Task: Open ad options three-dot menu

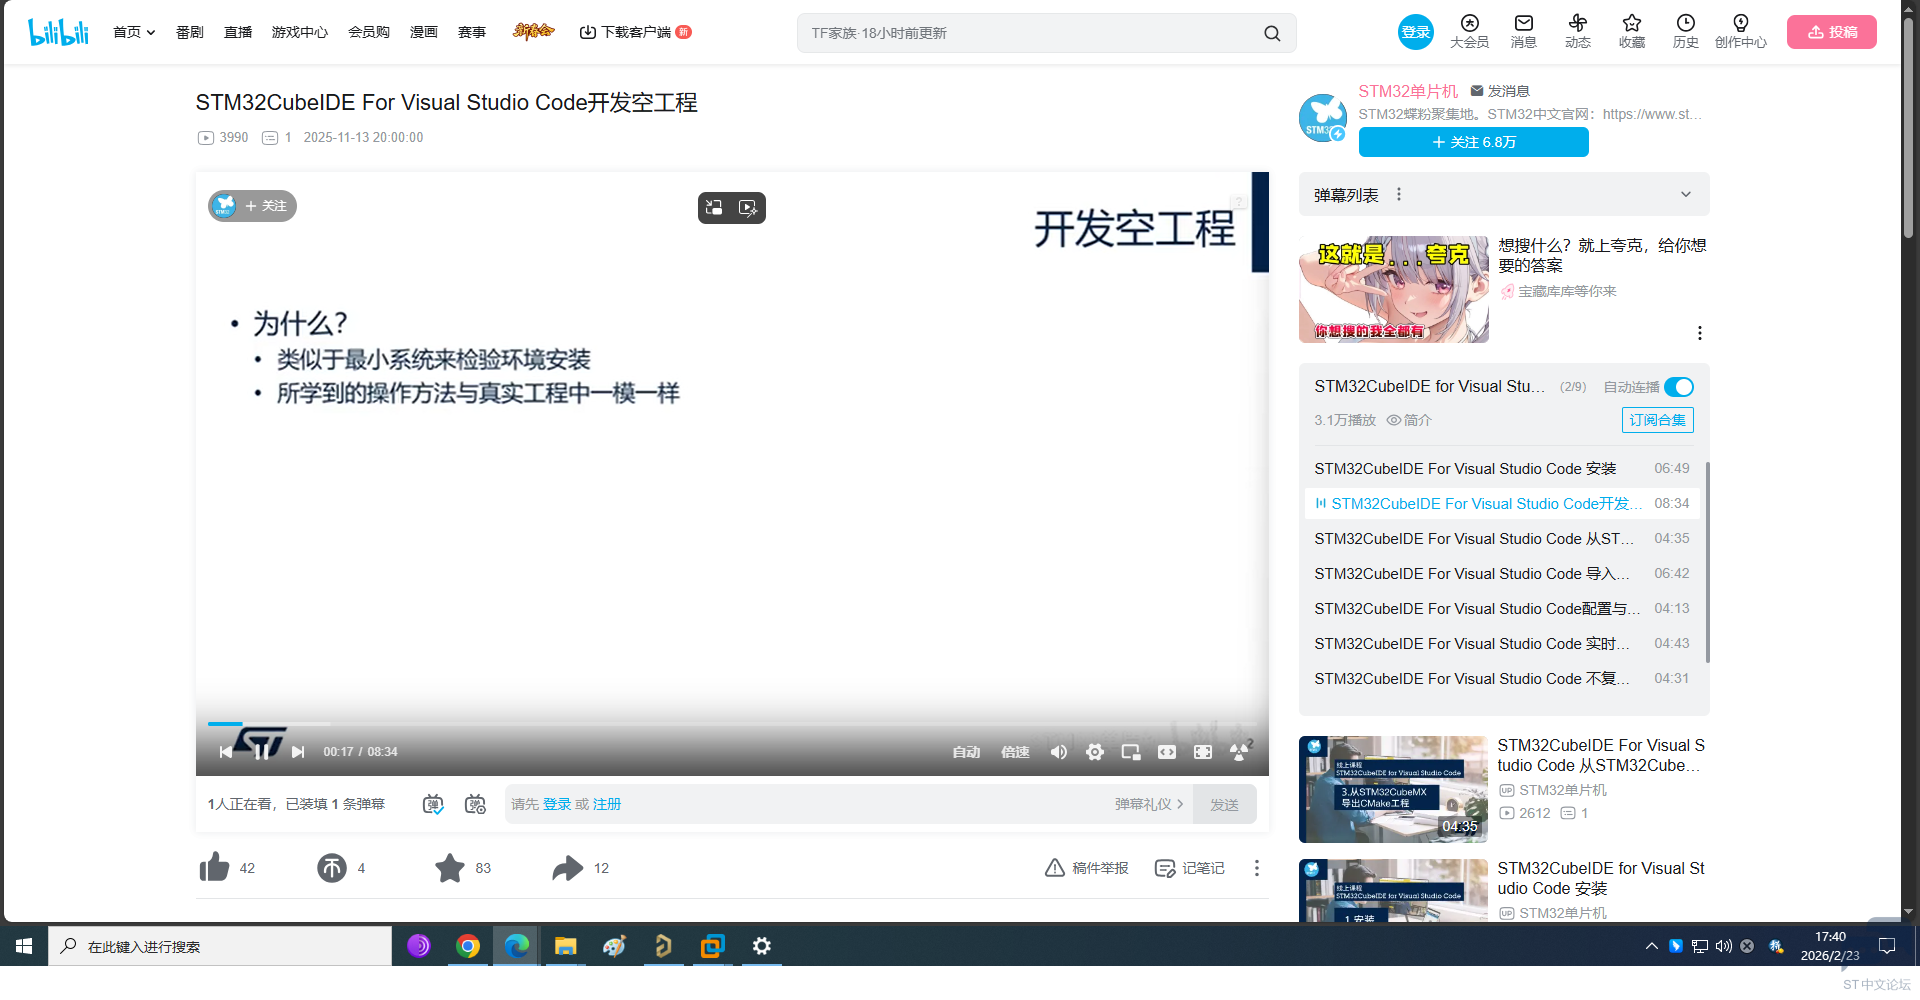Action: pyautogui.click(x=1700, y=333)
